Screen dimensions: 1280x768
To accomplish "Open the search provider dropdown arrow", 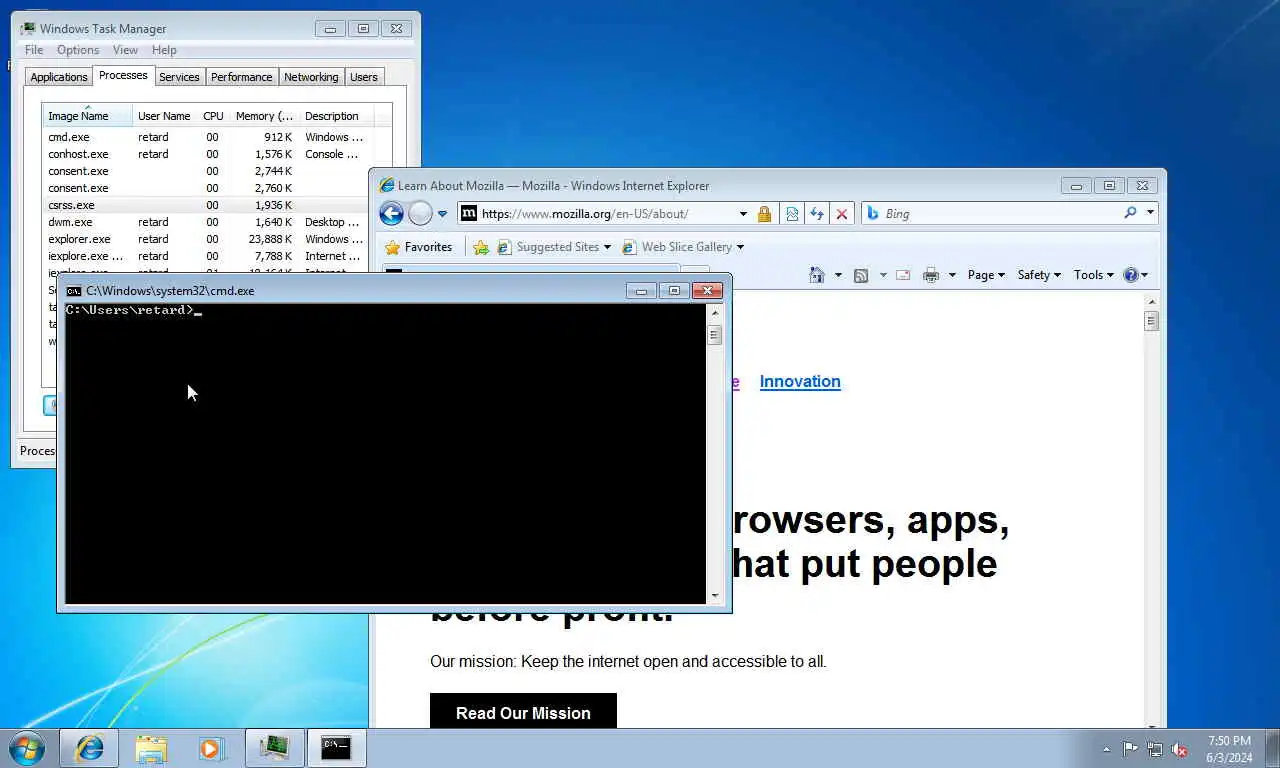I will pyautogui.click(x=1150, y=213).
